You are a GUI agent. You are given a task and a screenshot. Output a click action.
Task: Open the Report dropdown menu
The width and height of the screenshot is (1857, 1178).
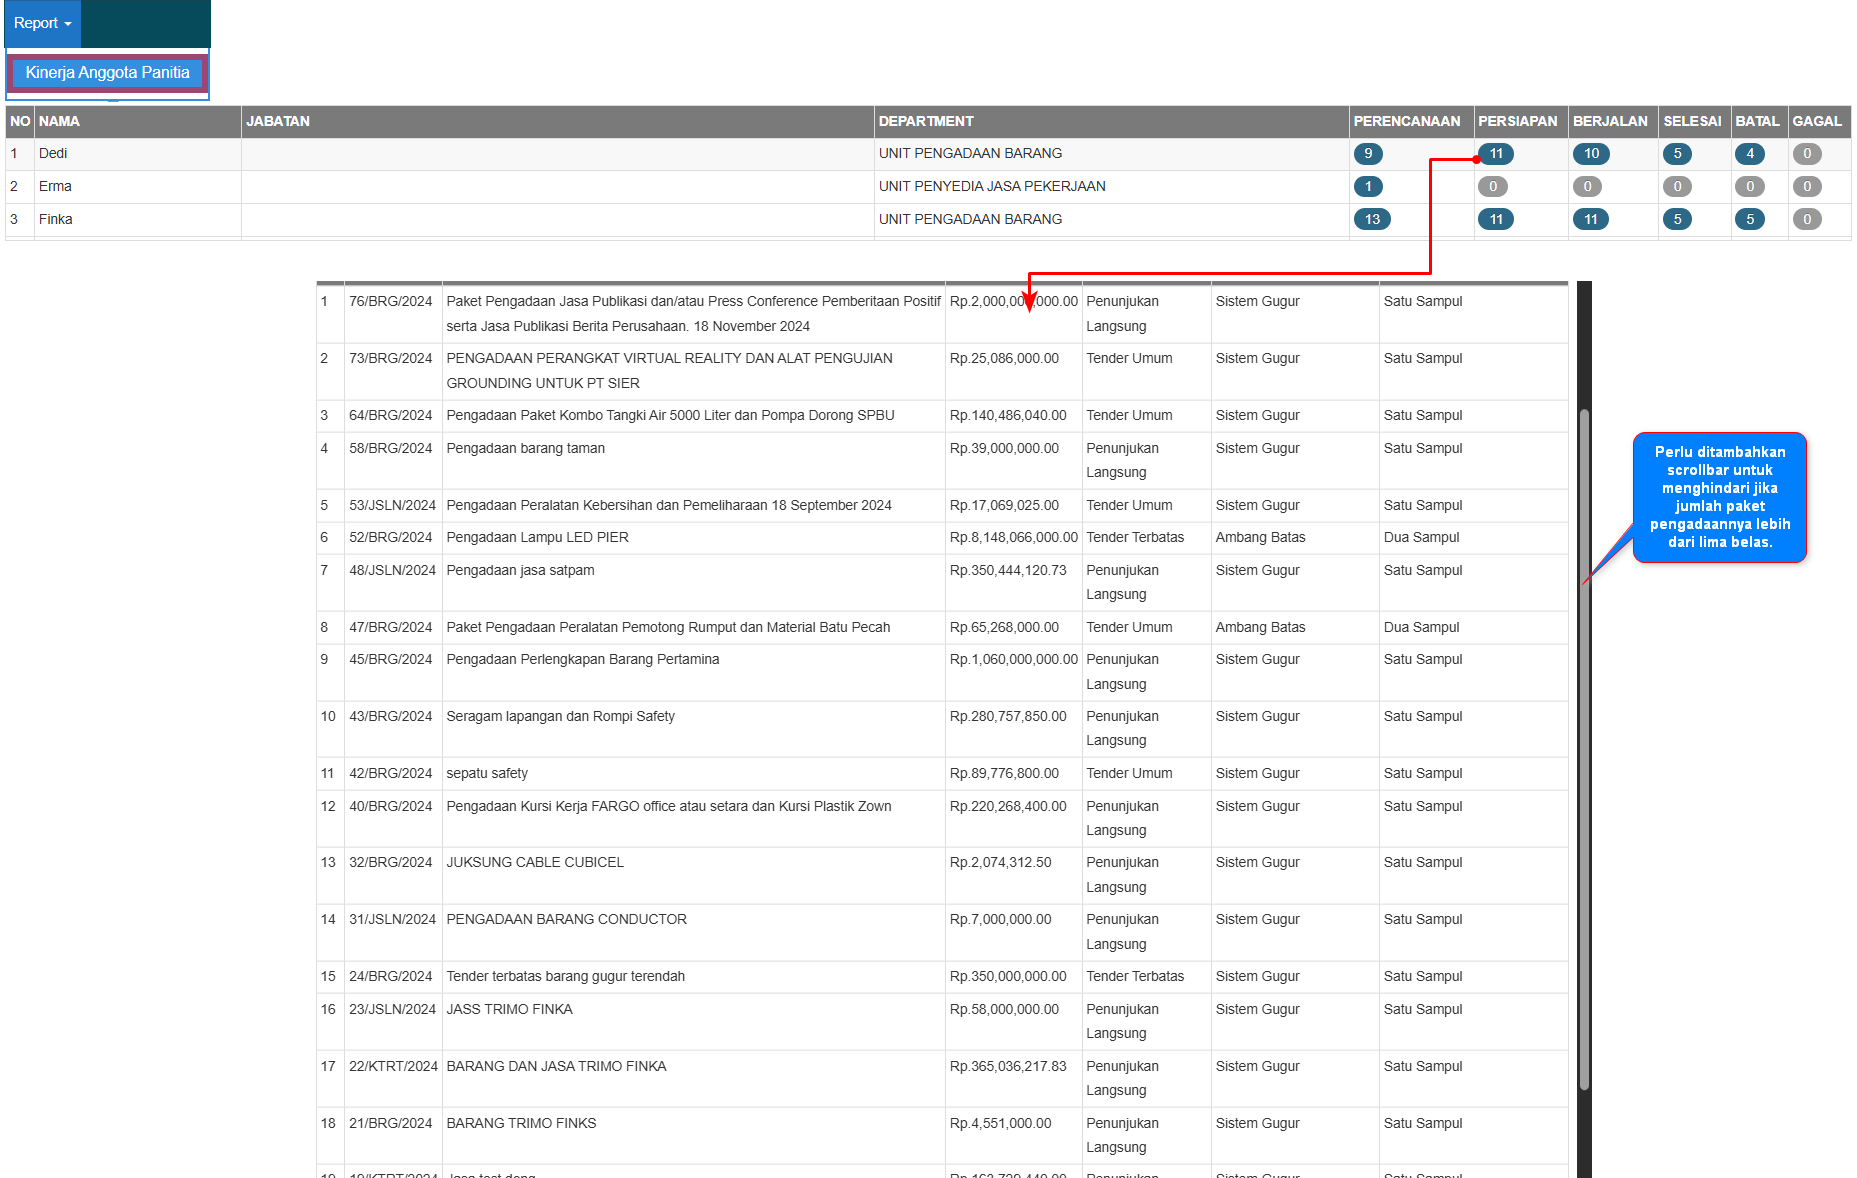pos(42,23)
